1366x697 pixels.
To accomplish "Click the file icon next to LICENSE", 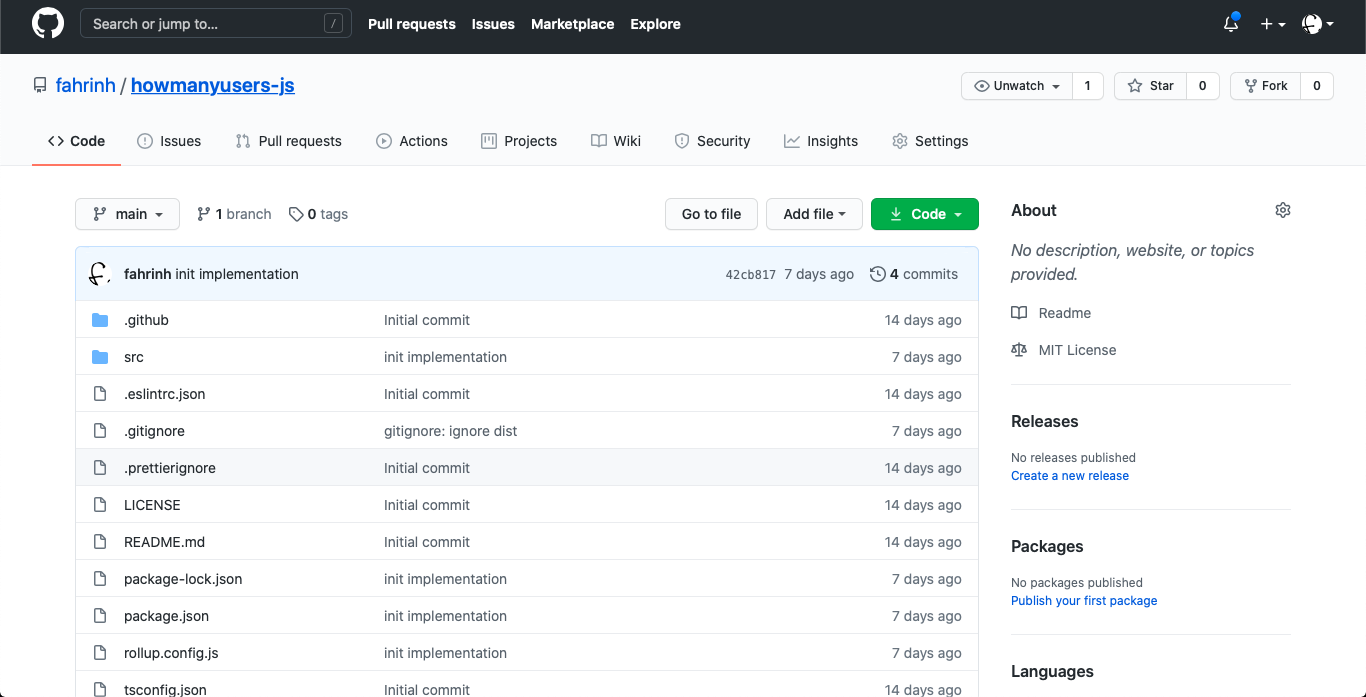I will (x=100, y=505).
